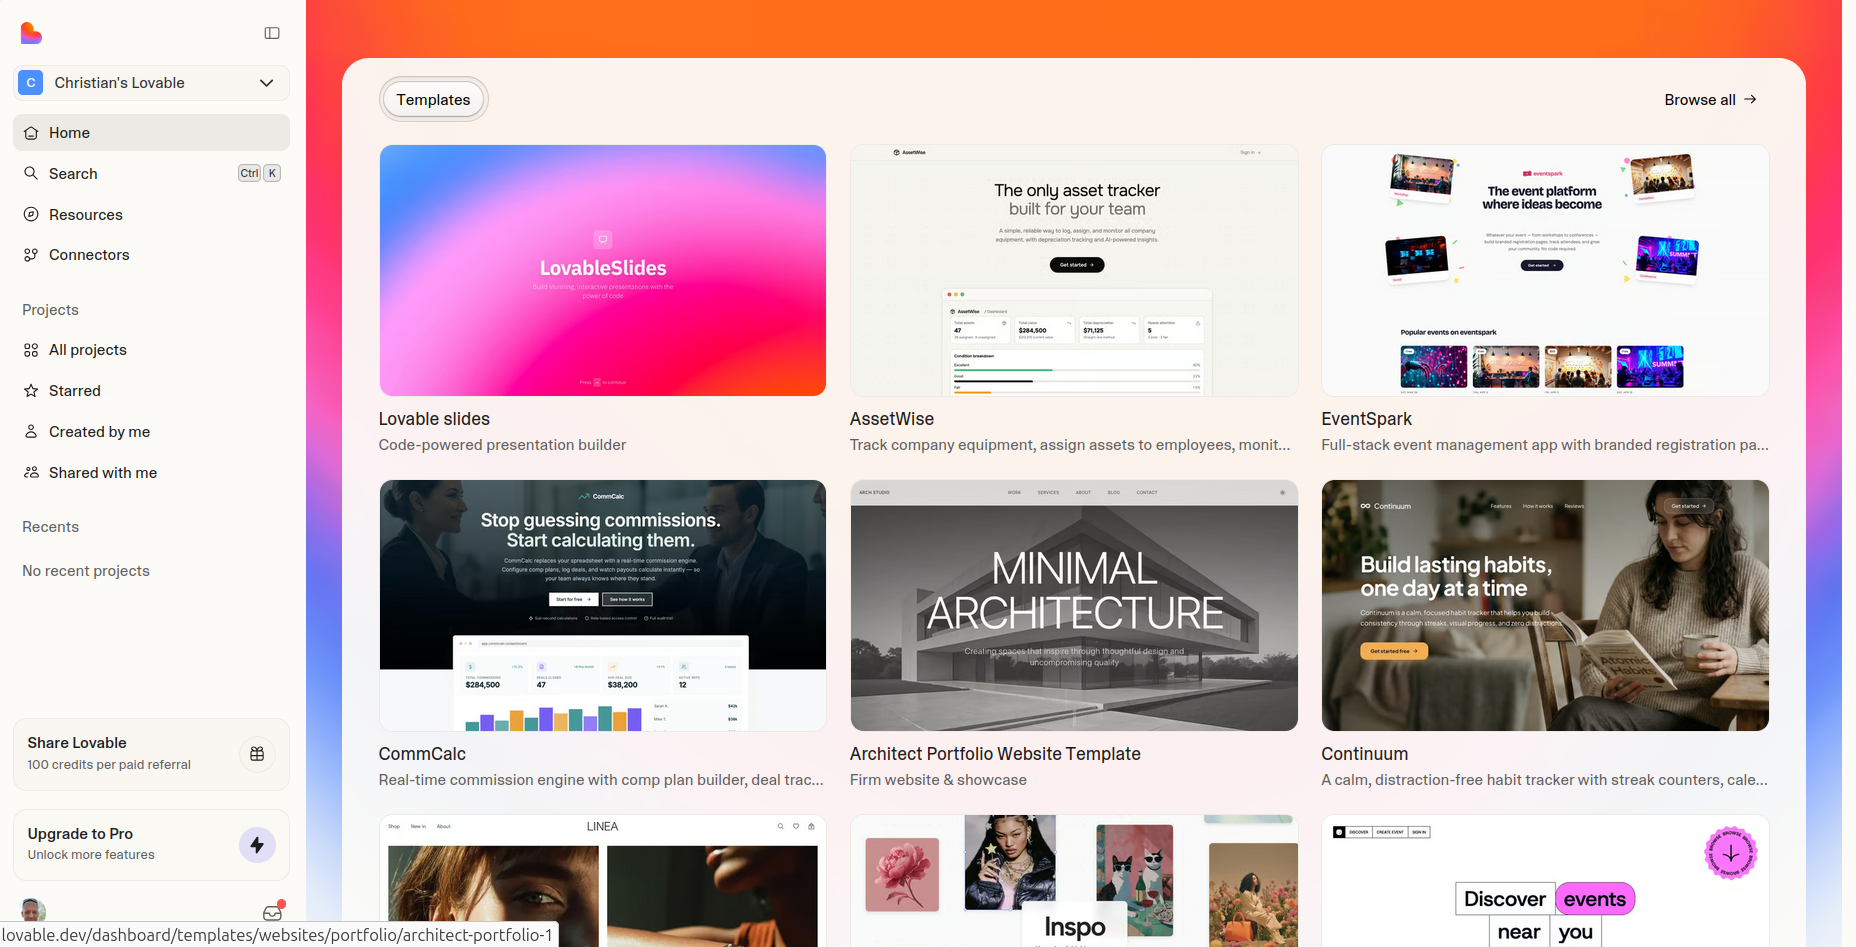Open Search in the sidebar
1856x947 pixels.
pyautogui.click(x=151, y=173)
